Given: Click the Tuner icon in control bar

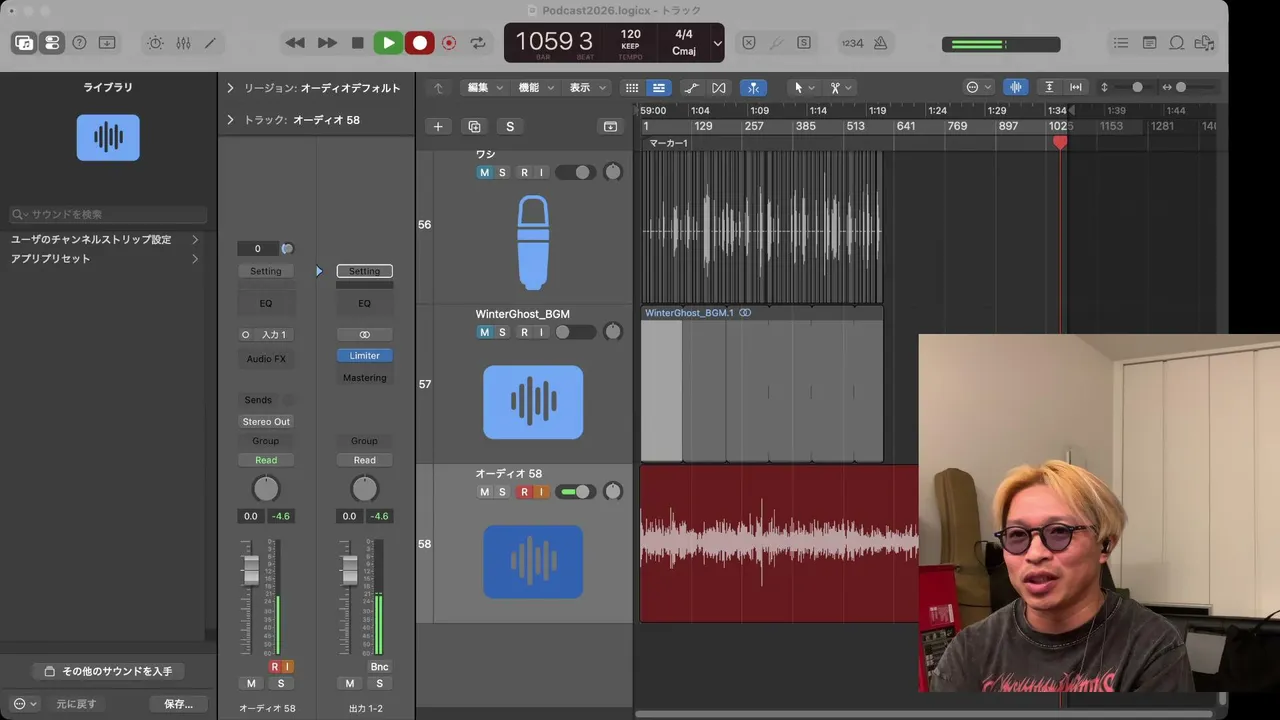Looking at the screenshot, I should [x=776, y=43].
